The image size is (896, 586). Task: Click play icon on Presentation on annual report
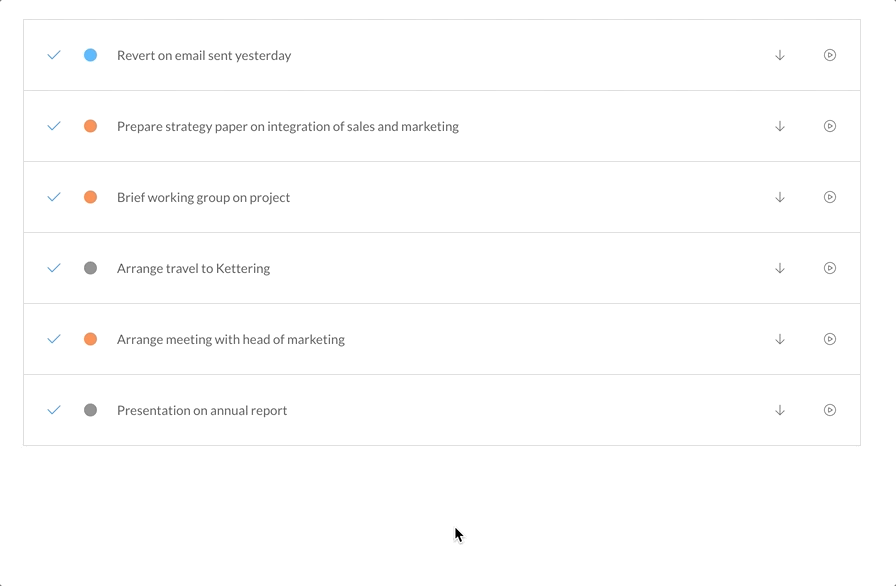tap(830, 410)
